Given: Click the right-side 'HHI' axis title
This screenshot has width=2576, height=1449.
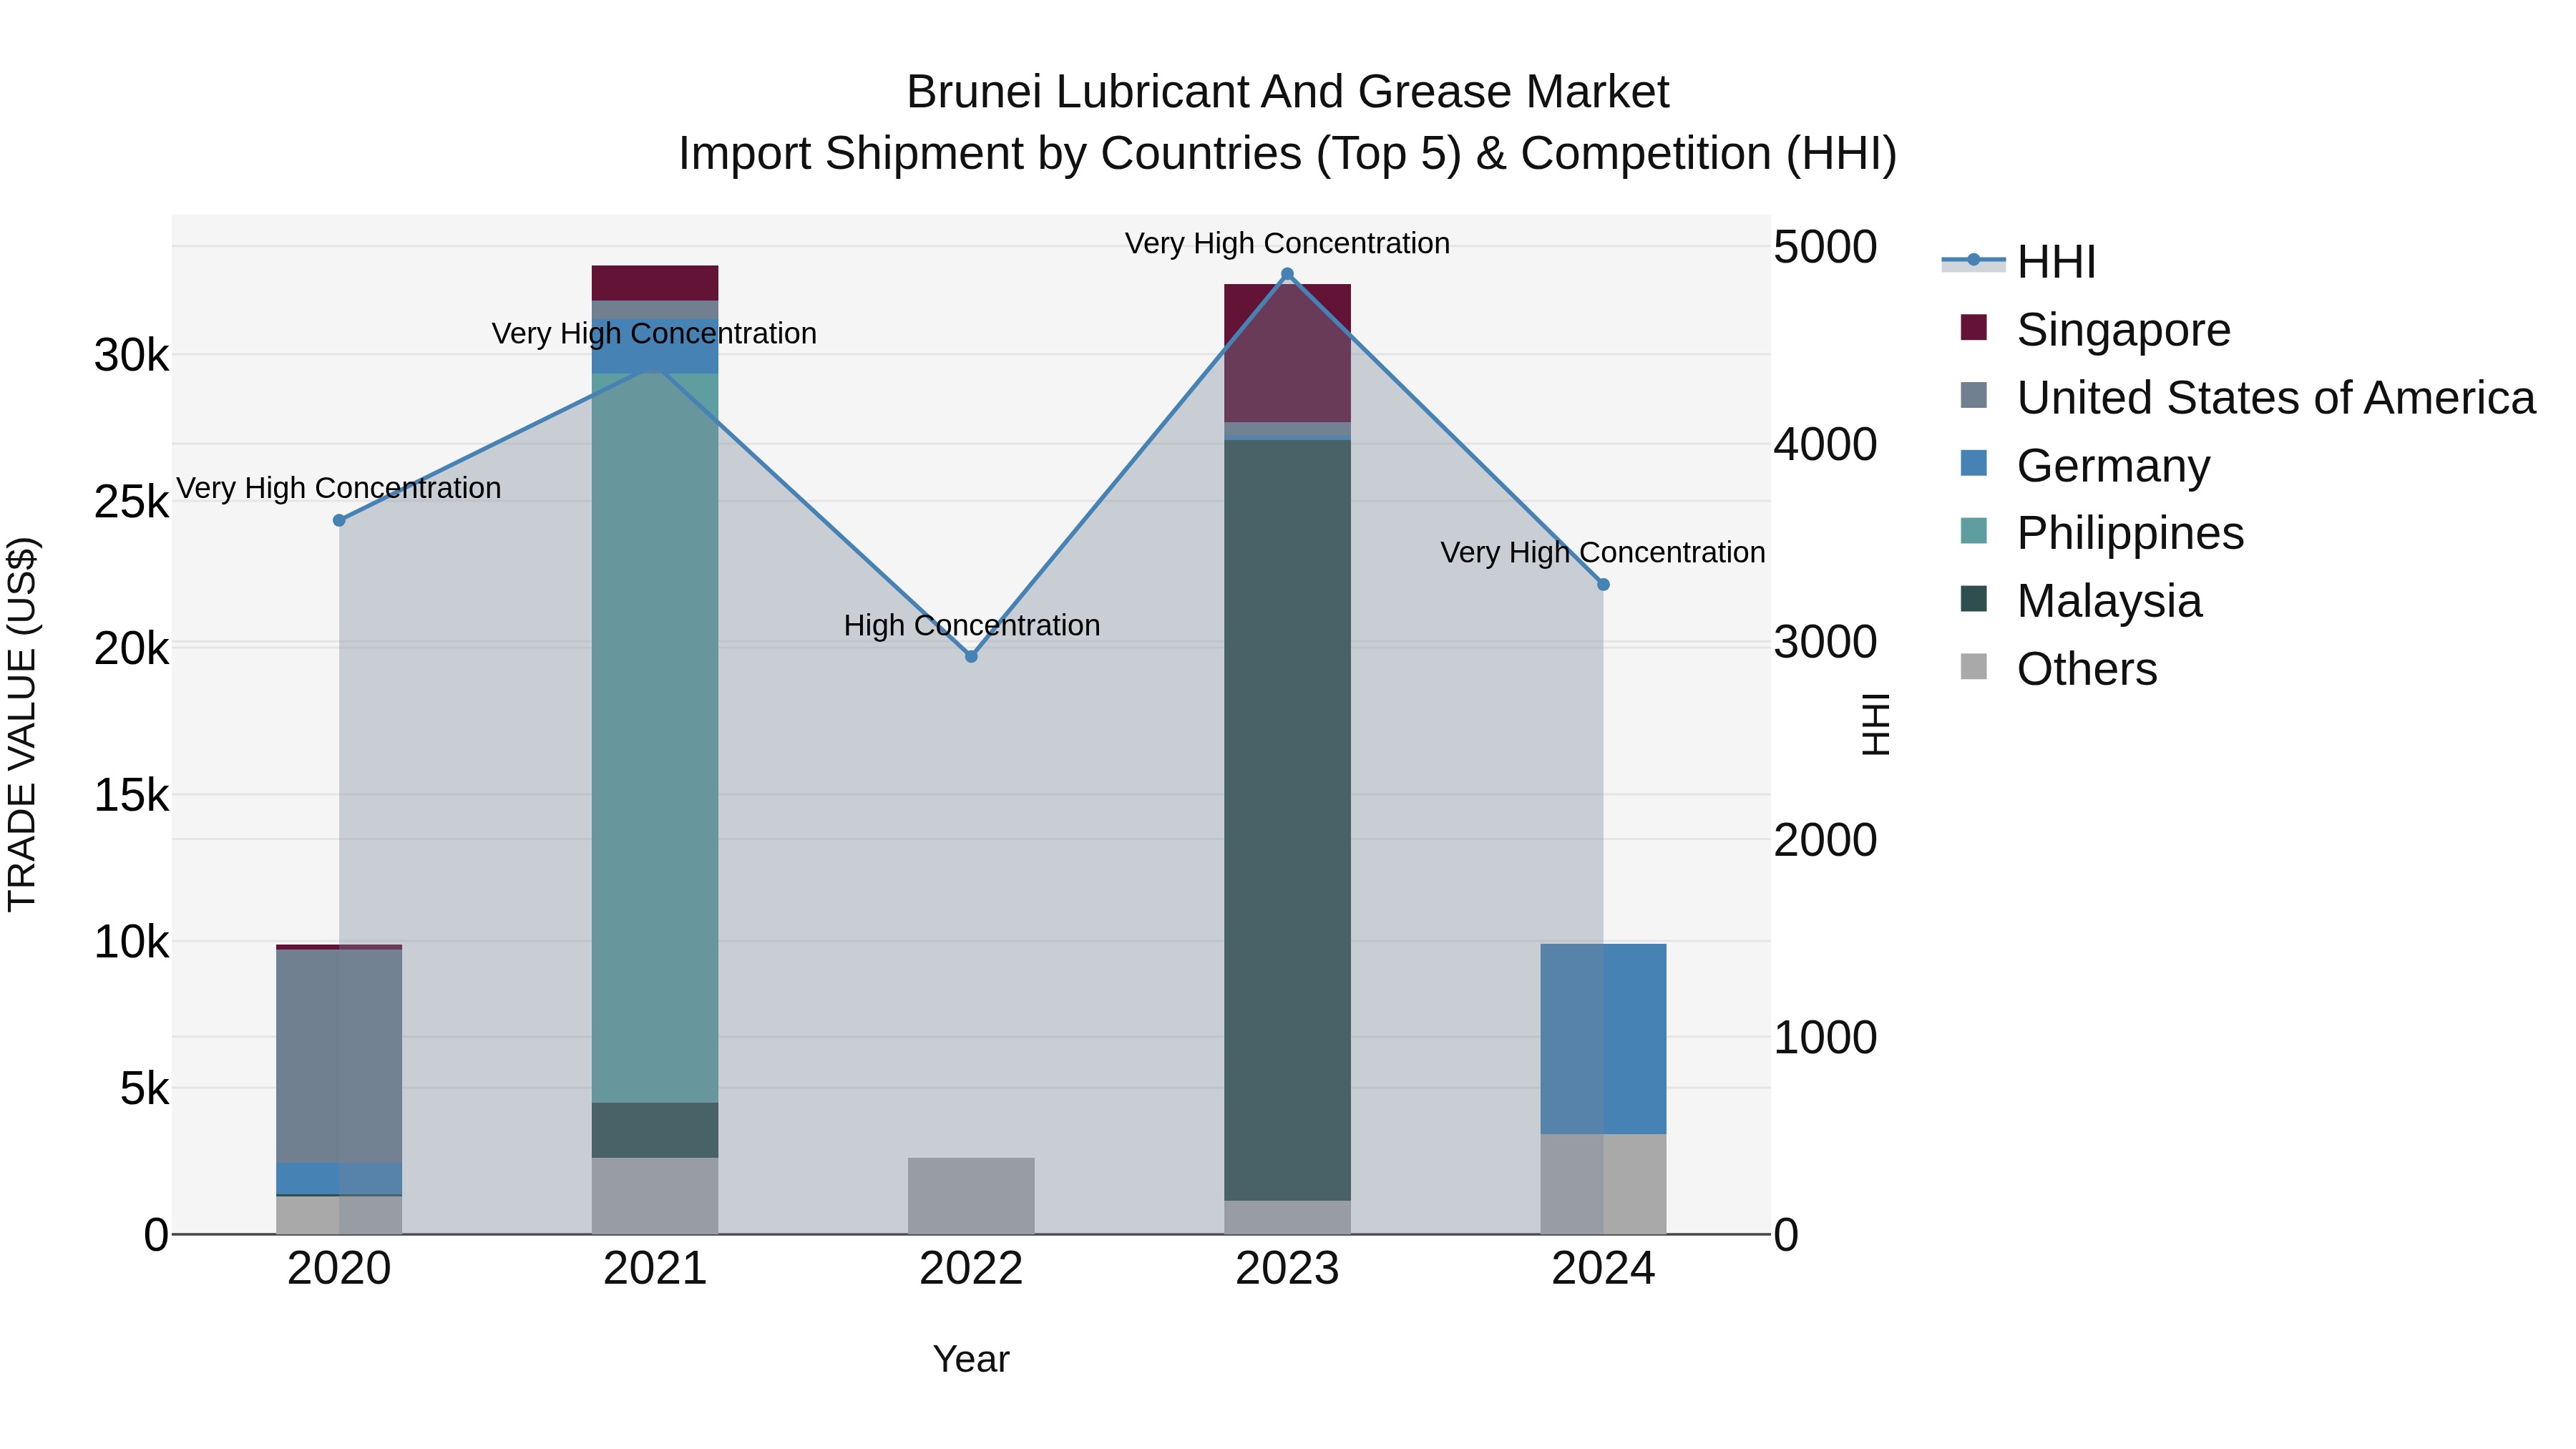Looking at the screenshot, I should tap(1876, 724).
